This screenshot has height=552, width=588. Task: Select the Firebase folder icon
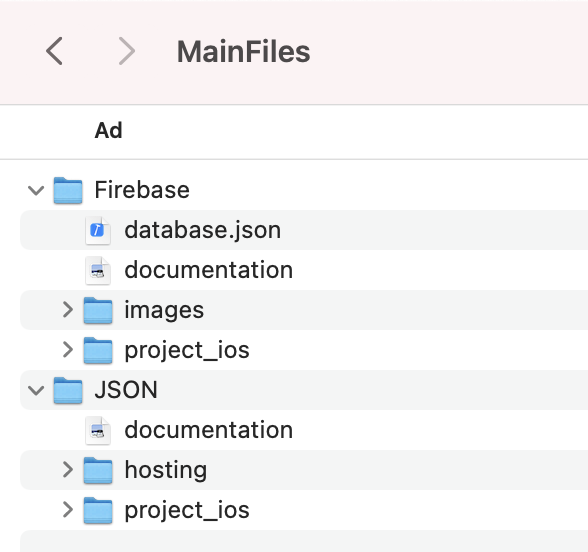pyautogui.click(x=68, y=190)
